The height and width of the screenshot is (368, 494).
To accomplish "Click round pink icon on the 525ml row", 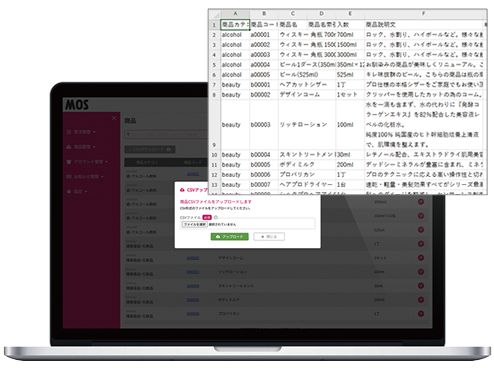I will 421,230.
